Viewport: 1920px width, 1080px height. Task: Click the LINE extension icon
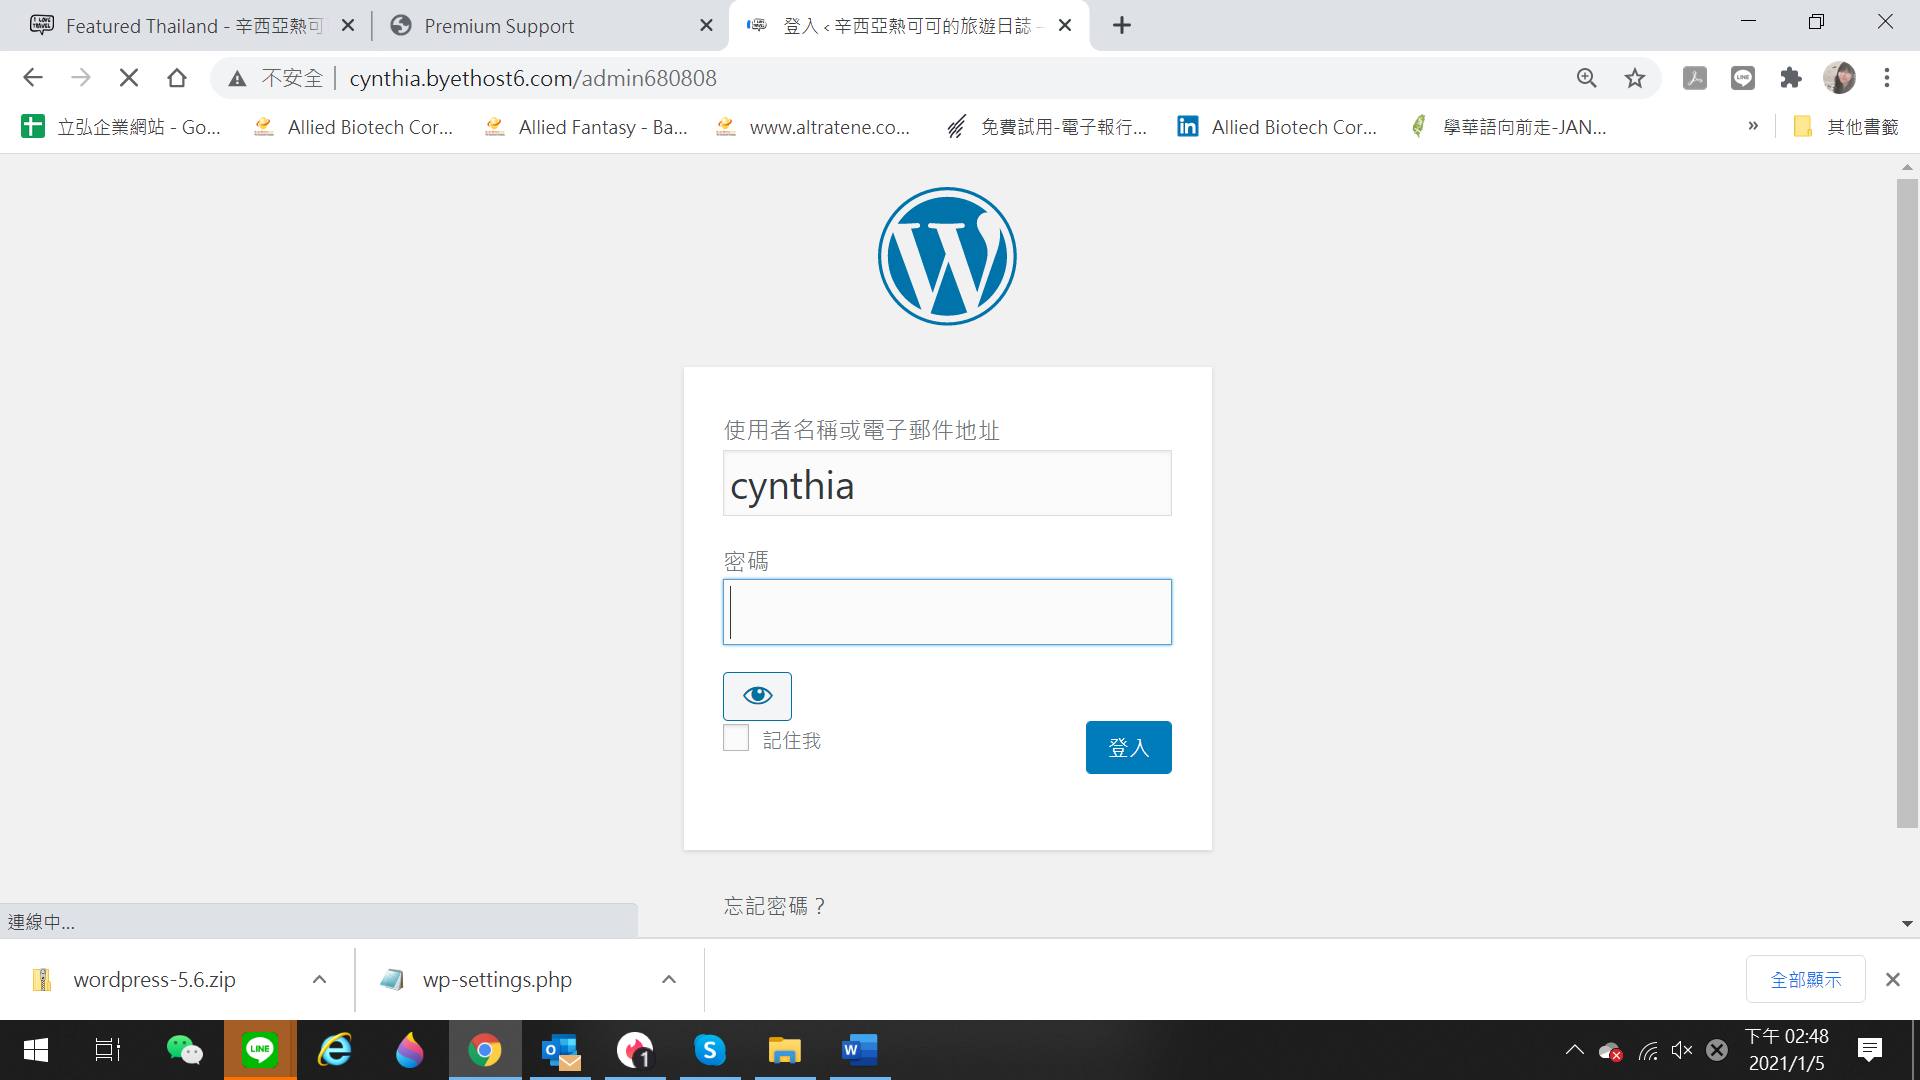click(1743, 78)
